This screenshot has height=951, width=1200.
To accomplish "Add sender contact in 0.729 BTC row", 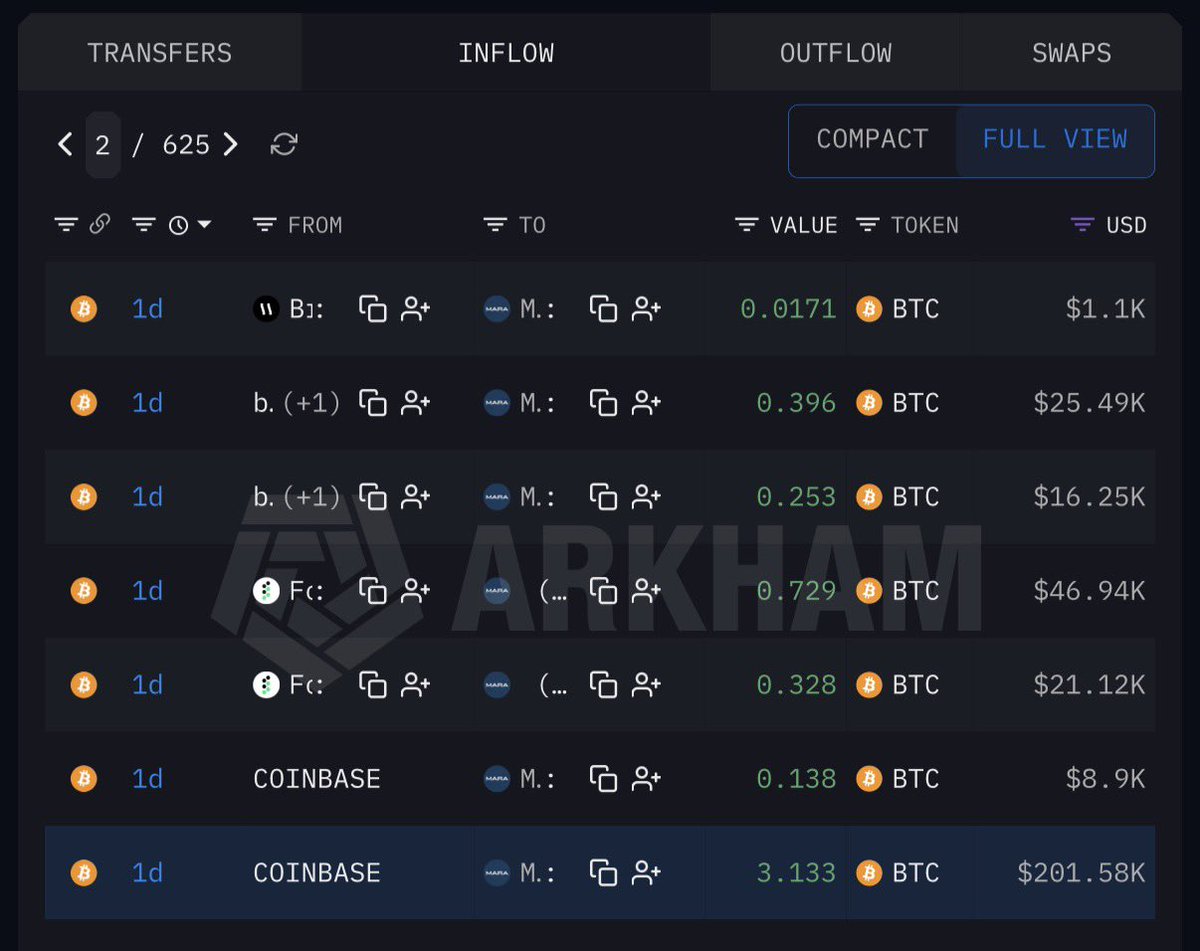I will coord(415,591).
